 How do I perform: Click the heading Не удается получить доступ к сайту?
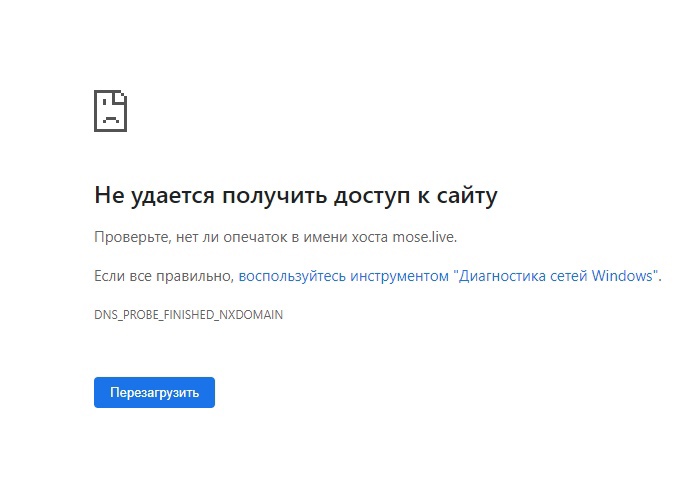(x=296, y=196)
